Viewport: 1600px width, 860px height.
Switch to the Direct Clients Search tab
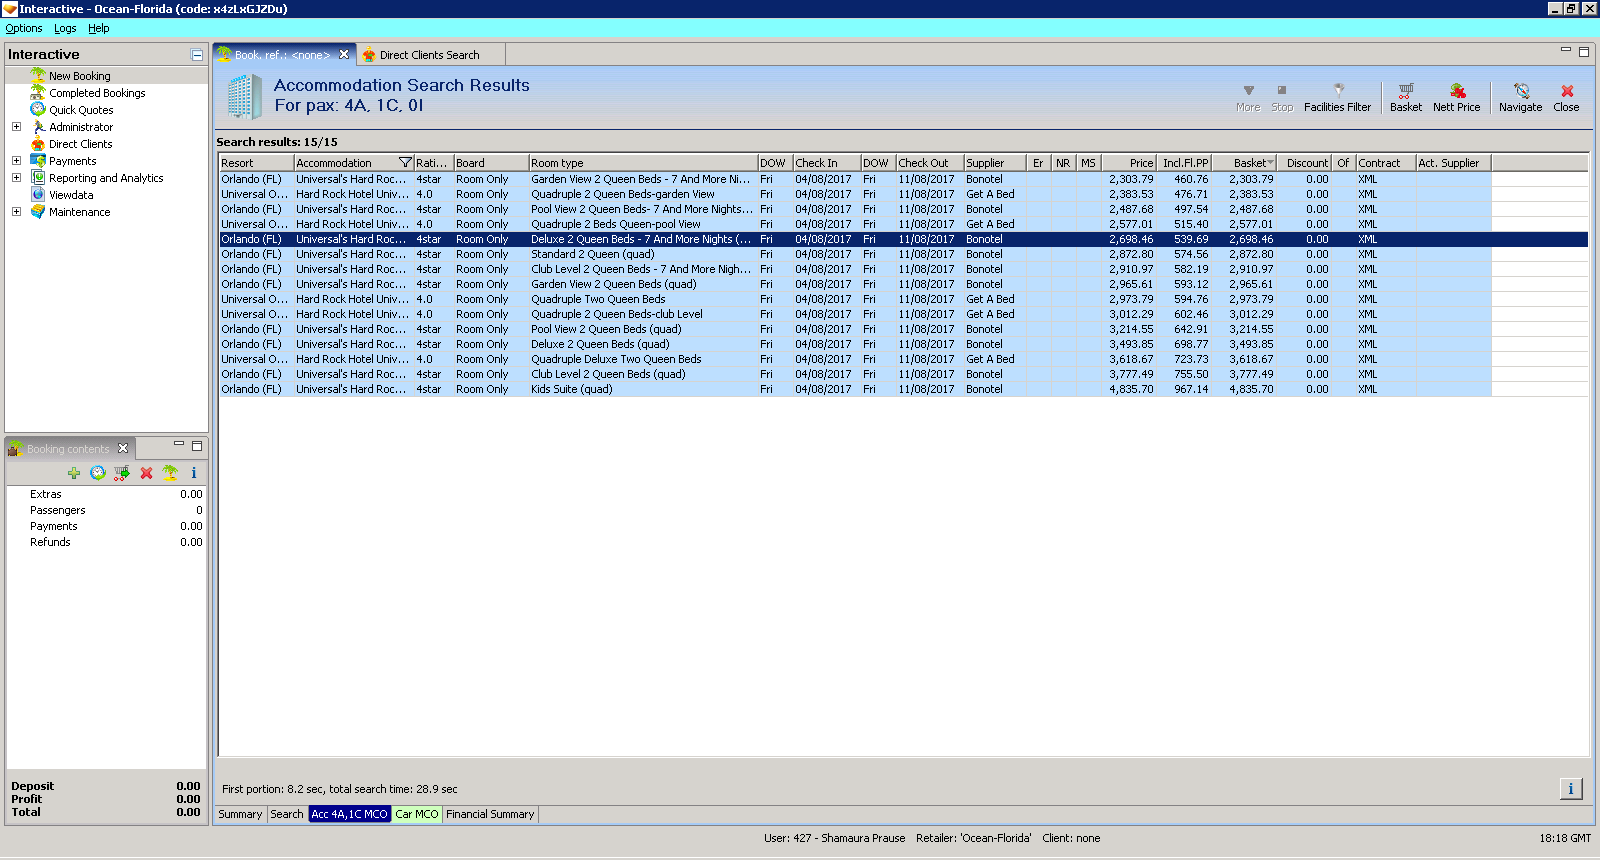(x=429, y=55)
